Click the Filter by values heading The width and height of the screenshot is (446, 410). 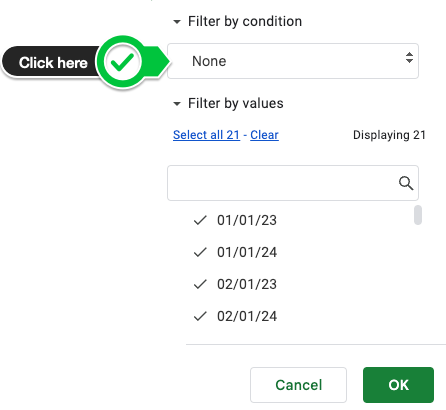(x=236, y=103)
